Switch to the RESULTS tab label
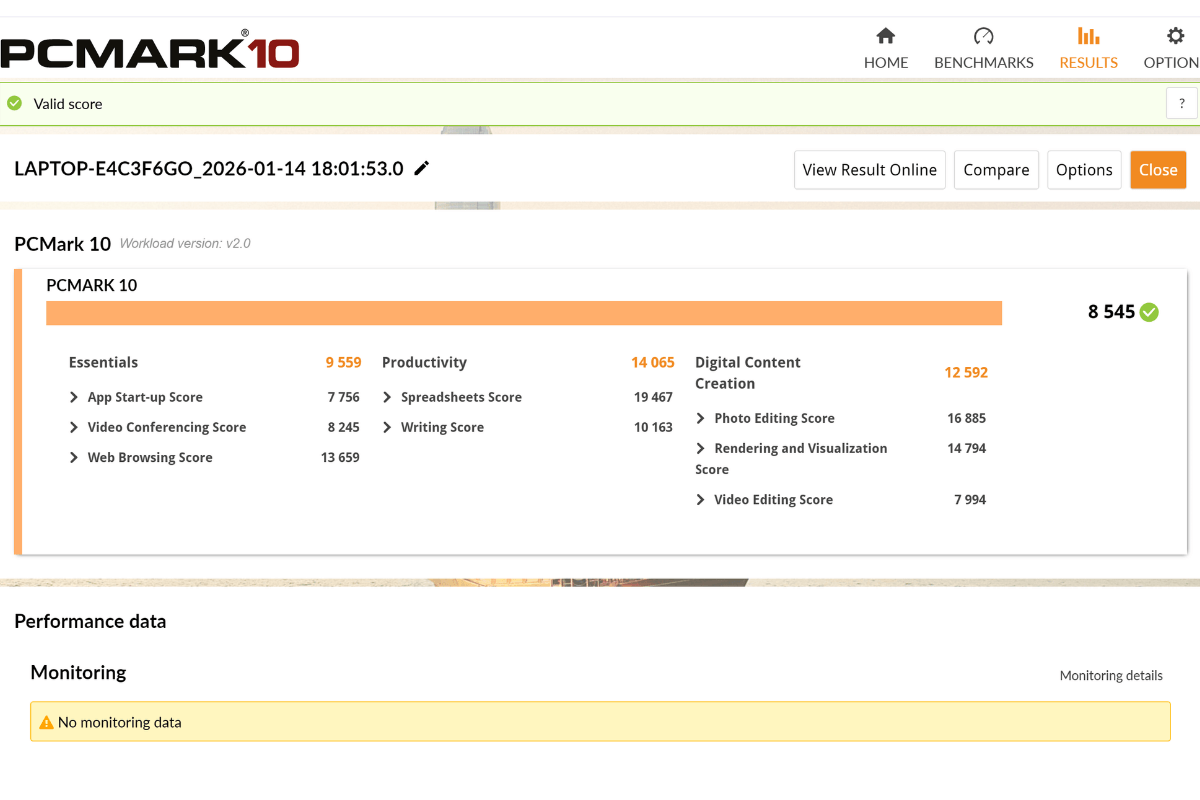The height and width of the screenshot is (800, 1200). pyautogui.click(x=1089, y=62)
